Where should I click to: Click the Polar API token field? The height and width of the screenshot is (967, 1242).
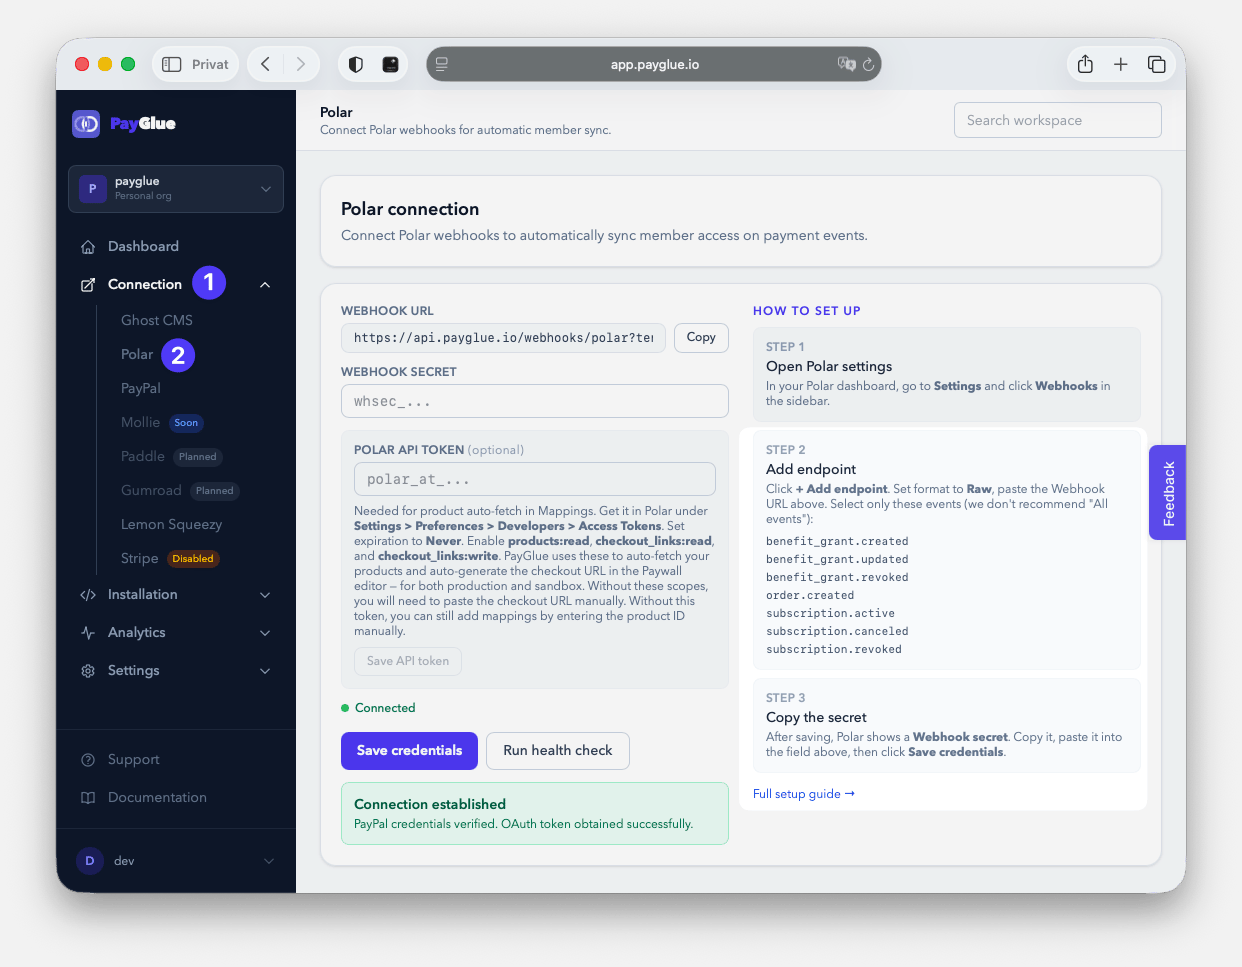click(535, 479)
